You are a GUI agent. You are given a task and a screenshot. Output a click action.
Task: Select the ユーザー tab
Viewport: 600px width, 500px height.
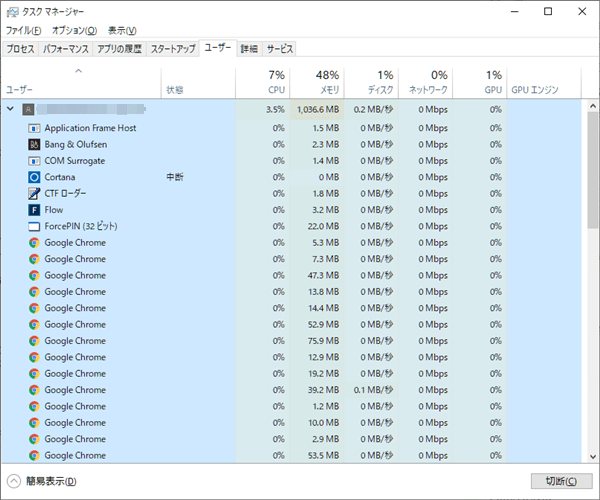coord(218,48)
